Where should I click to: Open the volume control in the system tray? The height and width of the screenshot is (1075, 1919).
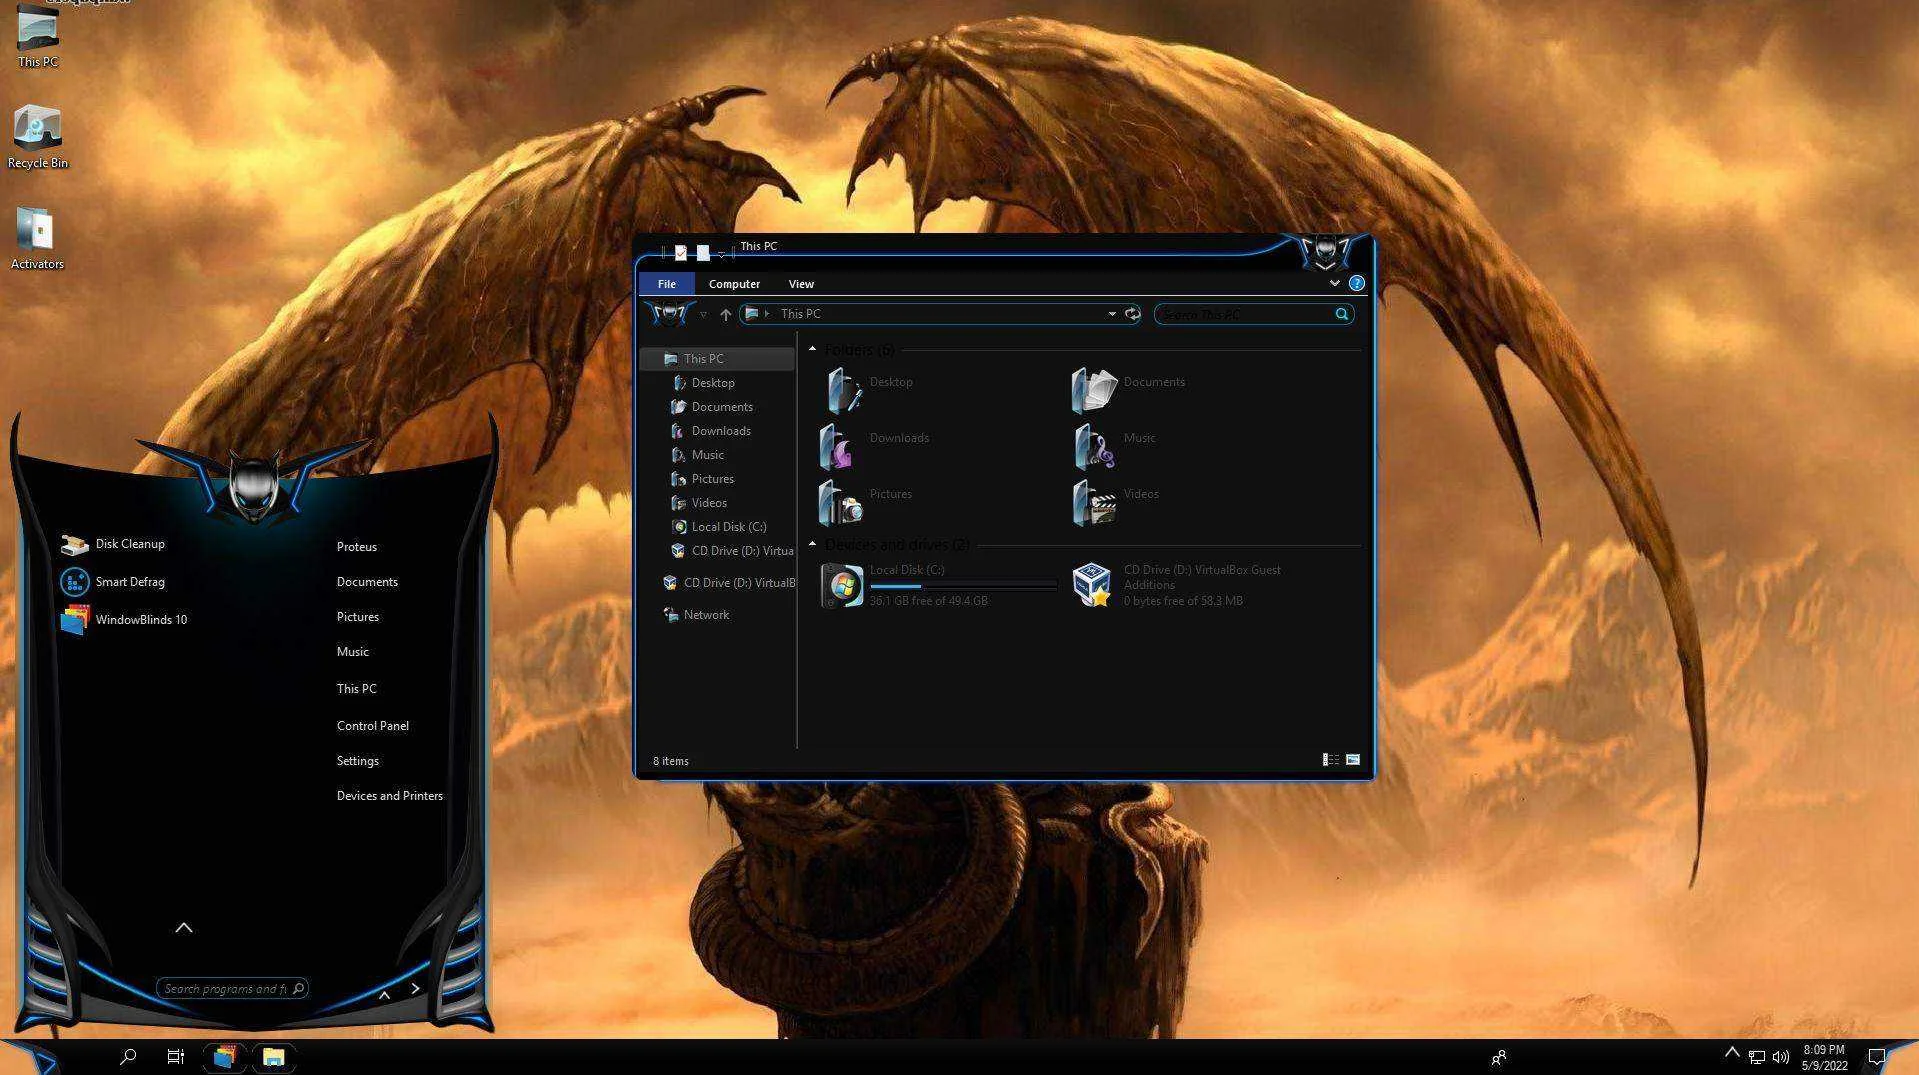coord(1780,1058)
